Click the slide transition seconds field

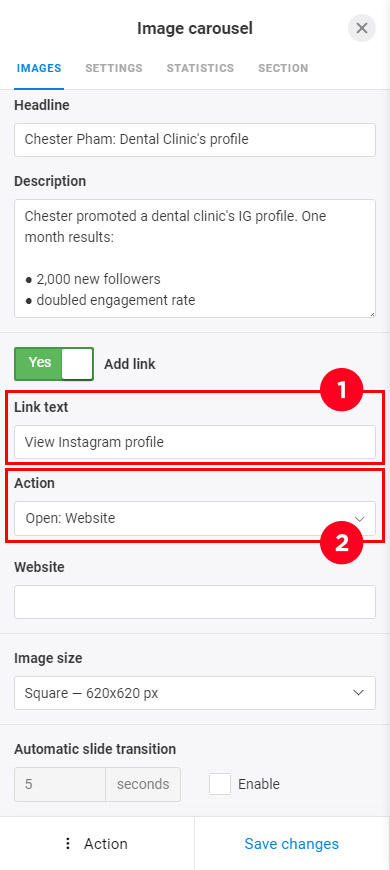point(60,785)
